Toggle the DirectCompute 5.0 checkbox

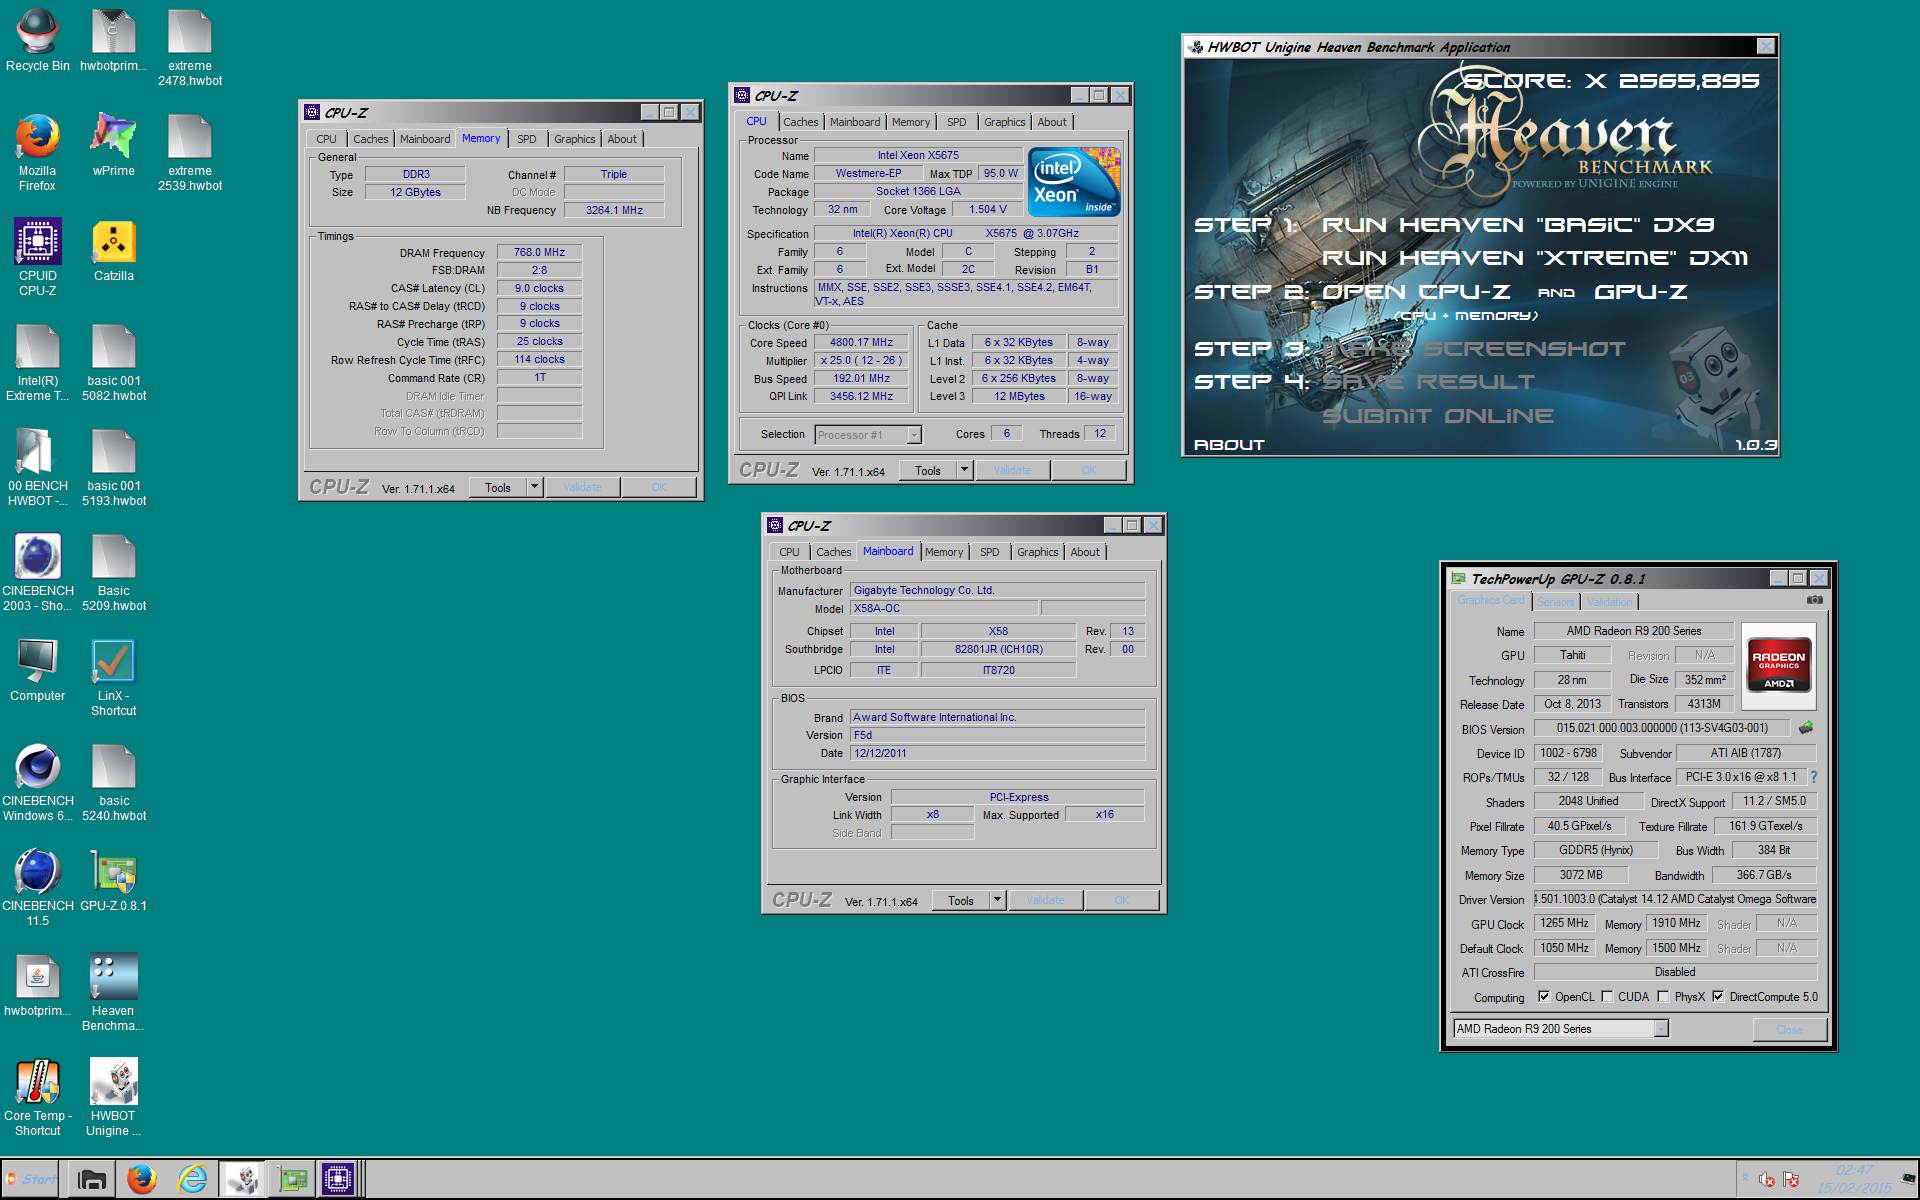click(1718, 996)
